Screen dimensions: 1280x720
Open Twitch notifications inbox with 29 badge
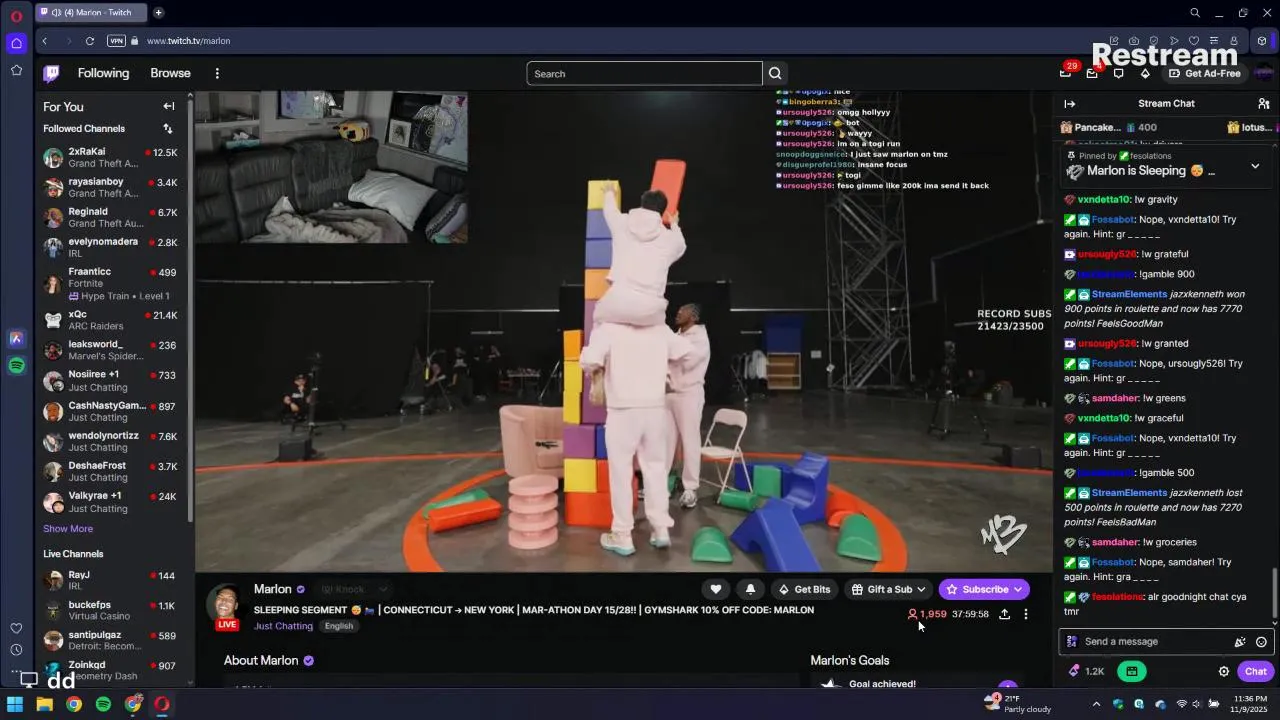(1066, 72)
